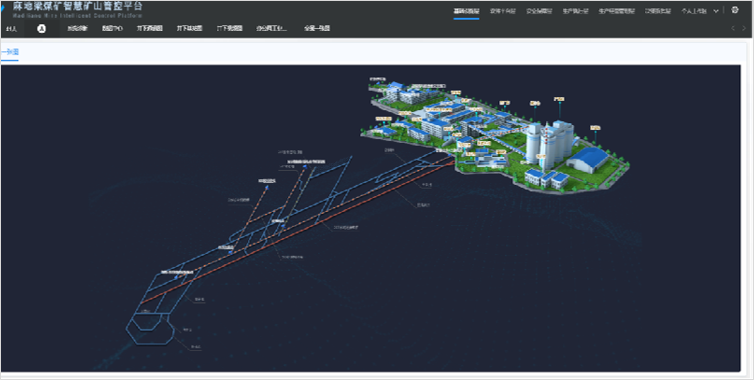Click the label above the blue-roofed warehouse
The image size is (754, 380).
coord(595,127)
